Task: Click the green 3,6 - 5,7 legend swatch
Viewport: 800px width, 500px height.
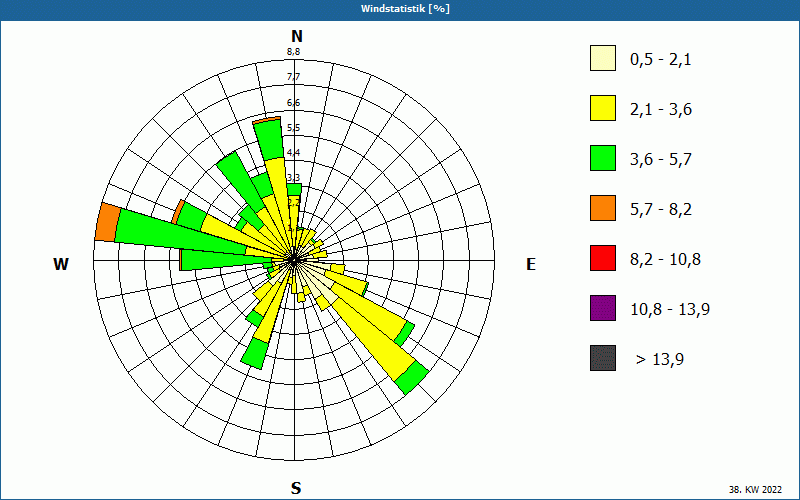Action: pyautogui.click(x=603, y=158)
